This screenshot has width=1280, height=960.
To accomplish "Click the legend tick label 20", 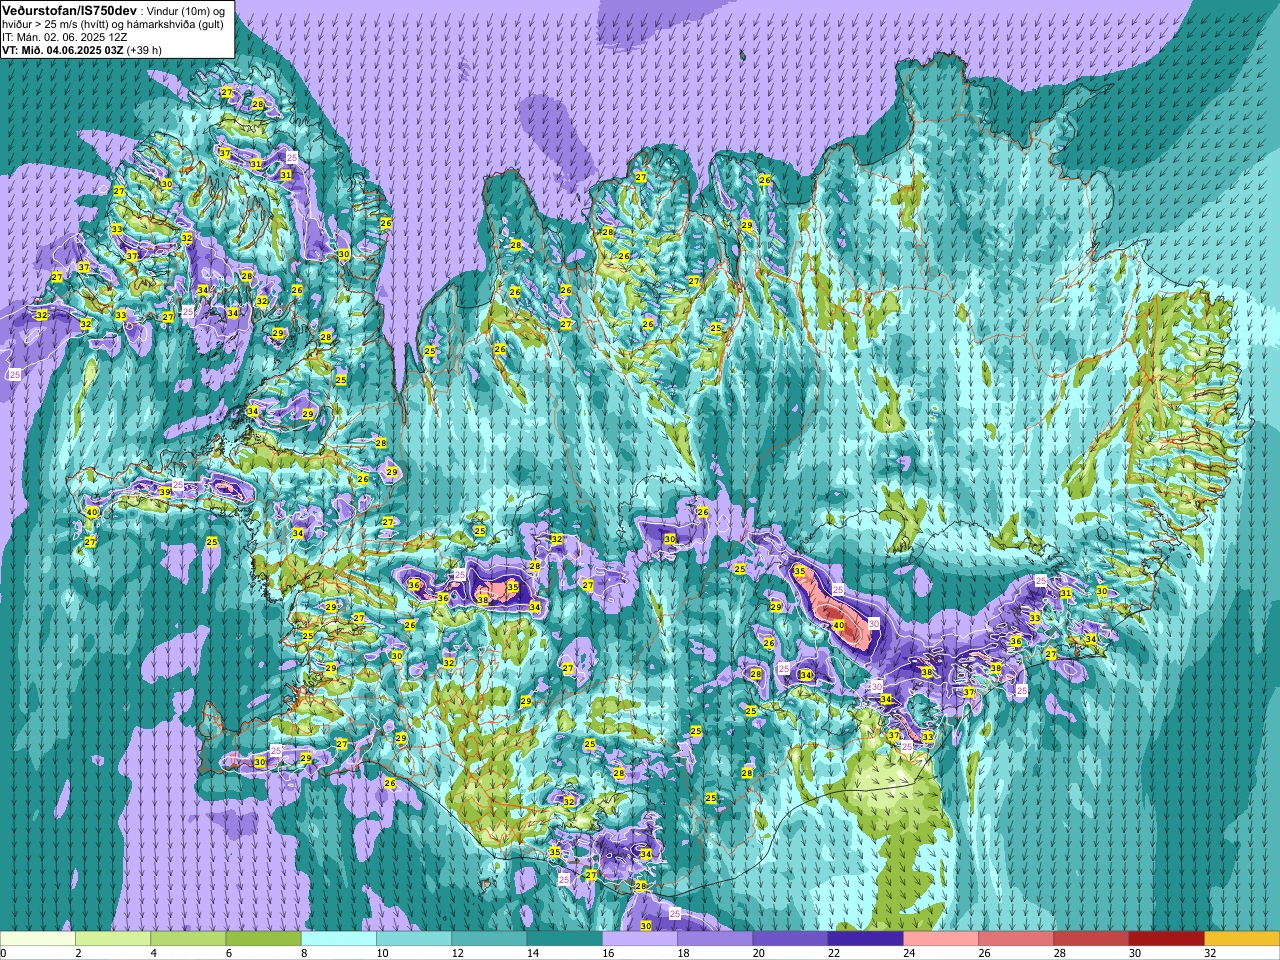I will (759, 953).
